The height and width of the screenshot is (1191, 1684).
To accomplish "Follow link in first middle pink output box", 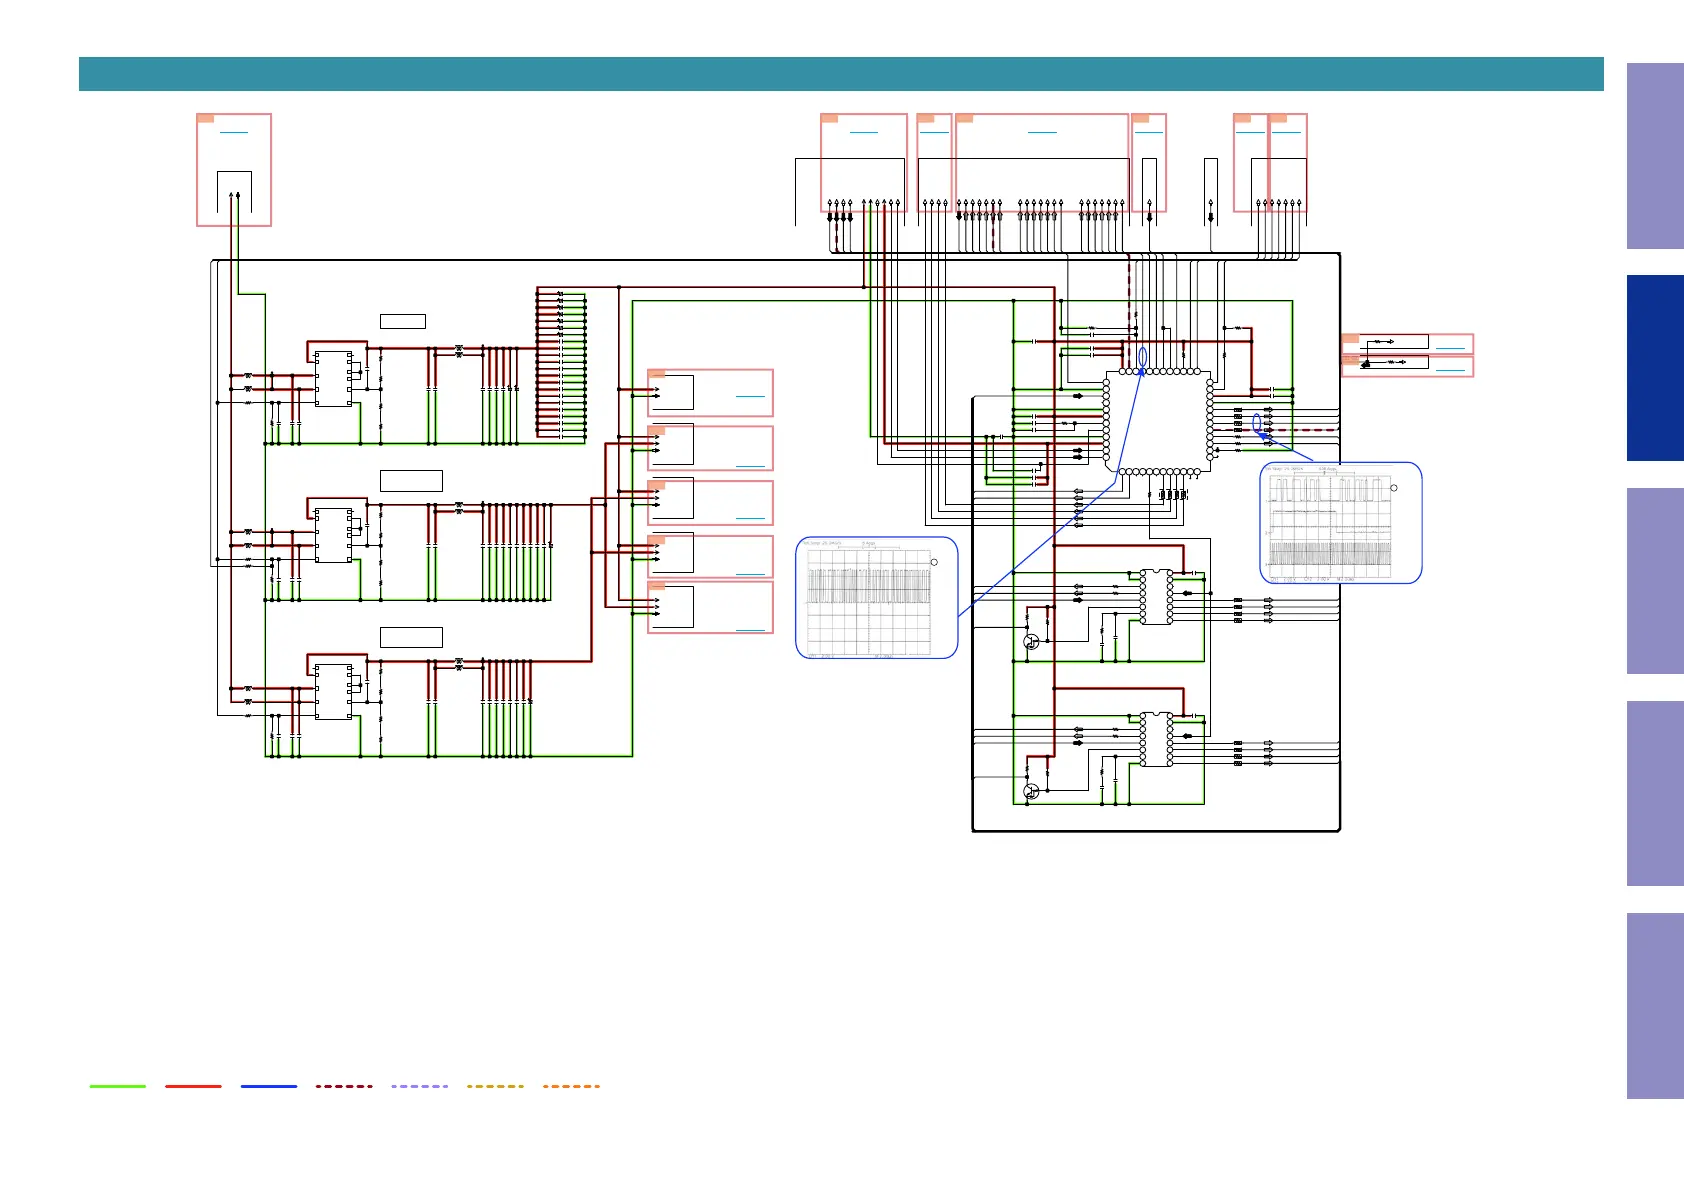I will point(750,396).
